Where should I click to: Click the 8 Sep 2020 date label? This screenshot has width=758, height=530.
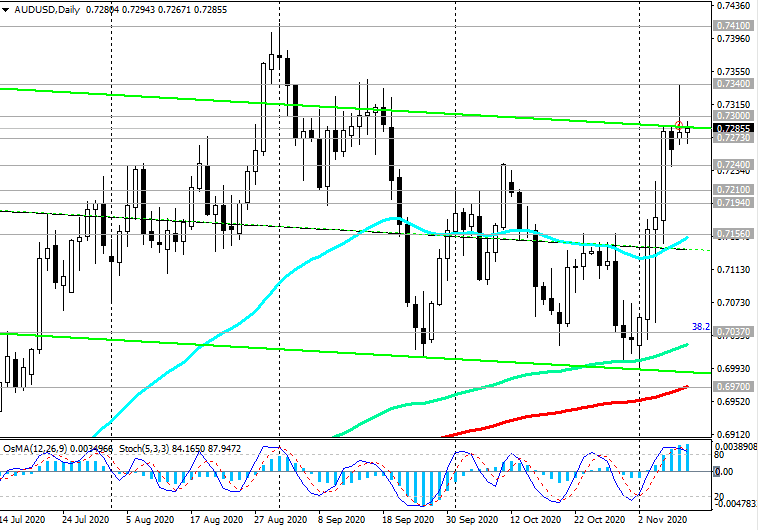pos(341,520)
